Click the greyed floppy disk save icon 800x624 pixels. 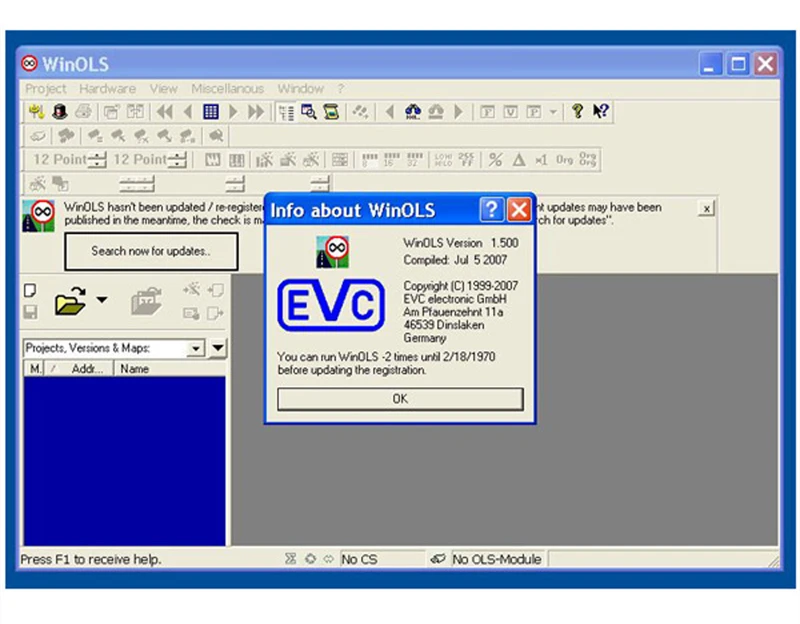tap(30, 312)
